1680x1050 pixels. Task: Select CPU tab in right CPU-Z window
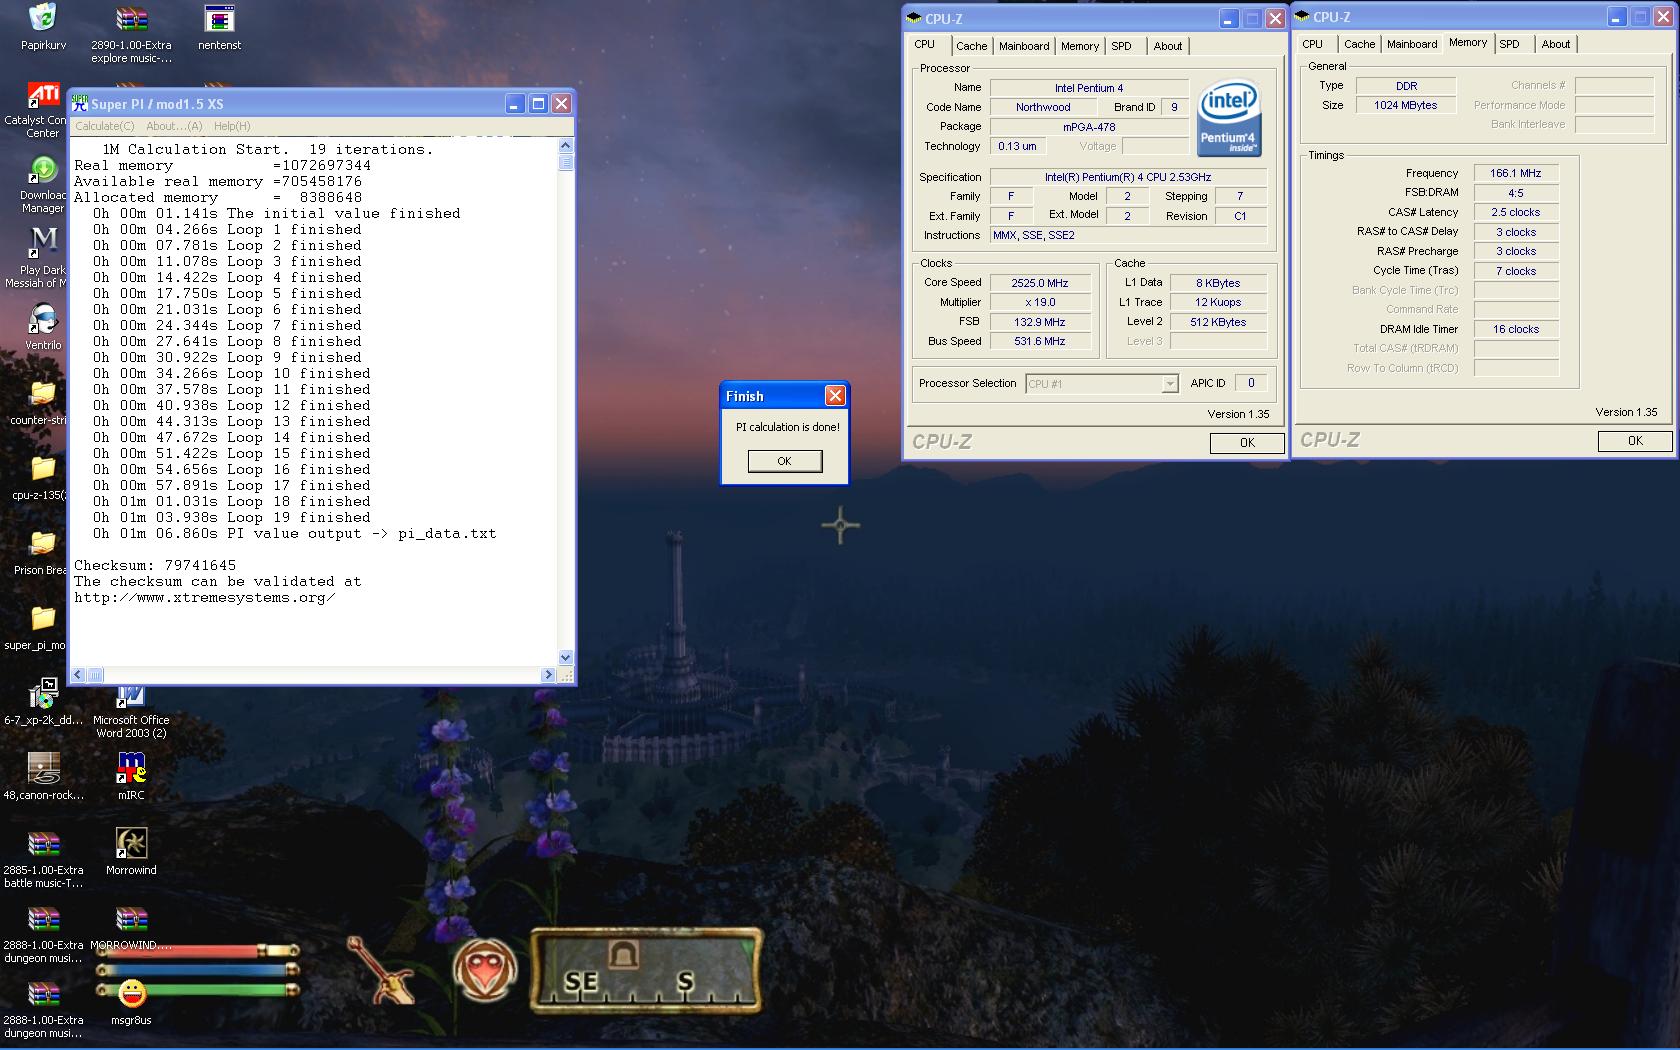(1313, 44)
